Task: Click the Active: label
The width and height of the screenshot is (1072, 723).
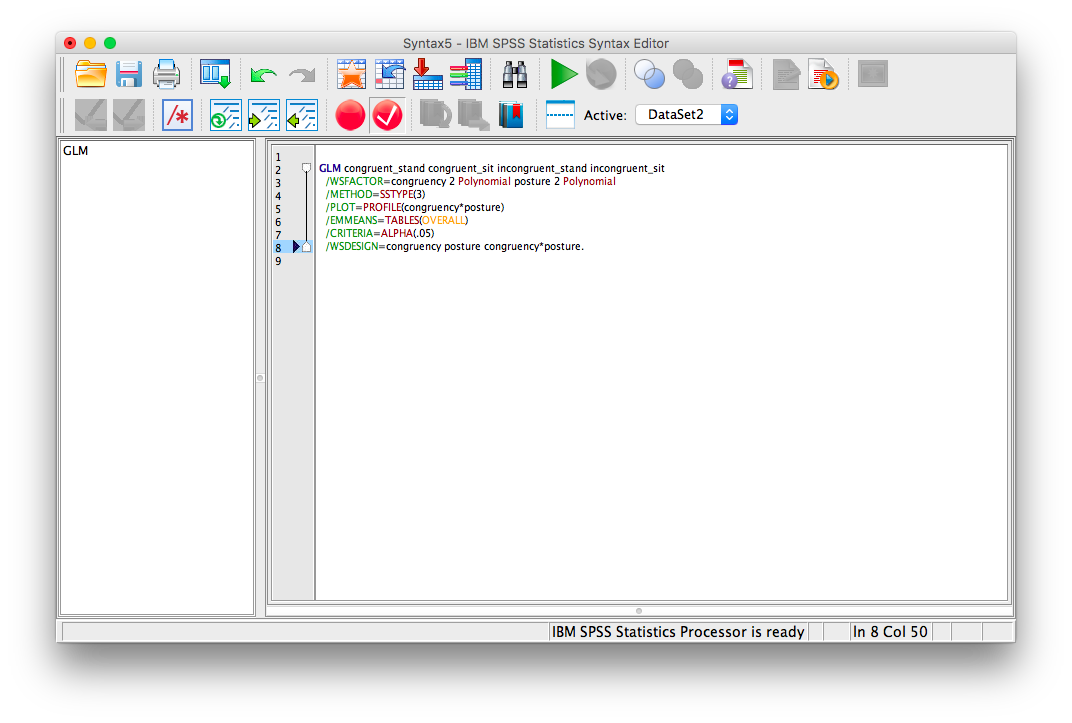Action: tap(605, 115)
